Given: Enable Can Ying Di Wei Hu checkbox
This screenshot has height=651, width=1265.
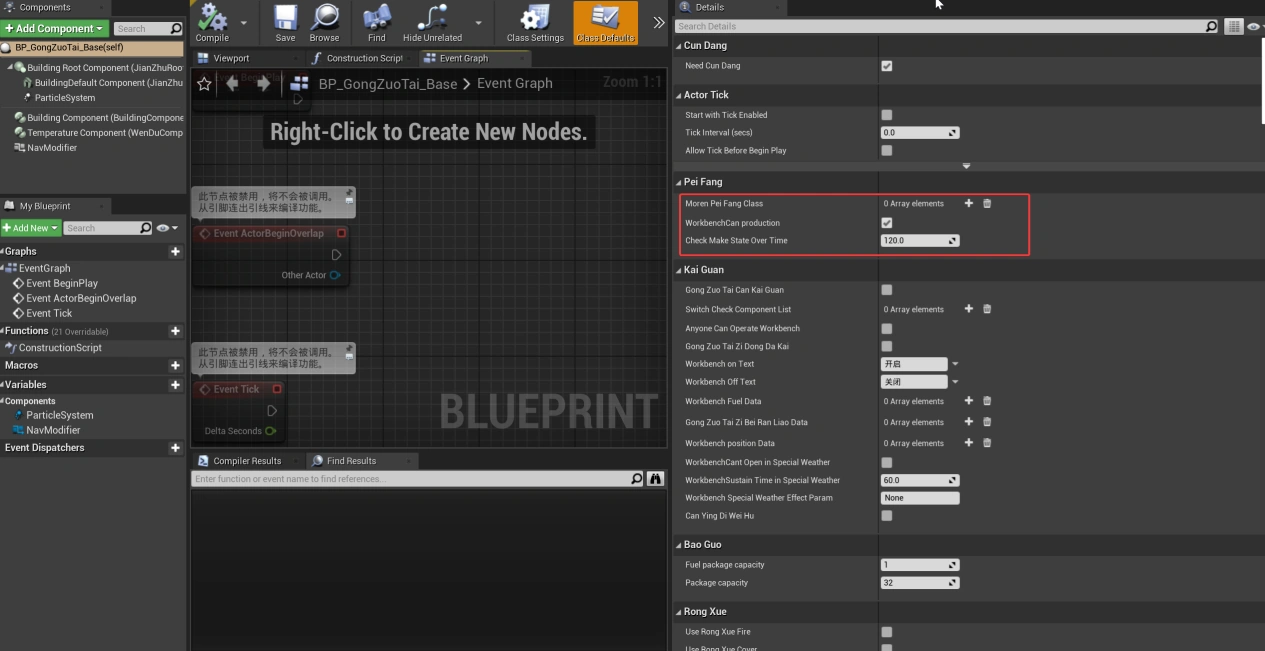Looking at the screenshot, I should tap(887, 516).
